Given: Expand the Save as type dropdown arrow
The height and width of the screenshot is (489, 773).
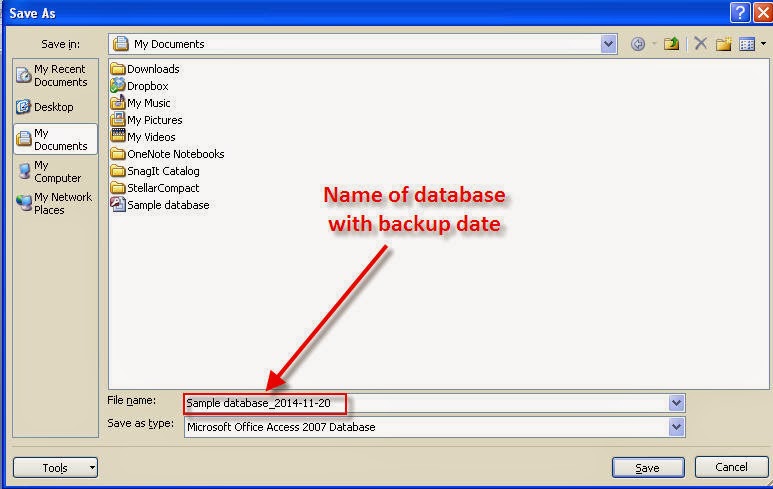Looking at the screenshot, I should tap(676, 427).
